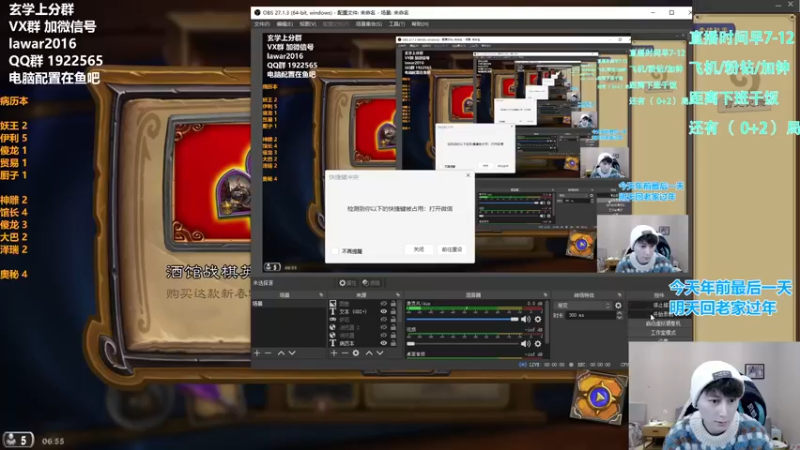Move the source down with arrow

pyautogui.click(x=380, y=353)
